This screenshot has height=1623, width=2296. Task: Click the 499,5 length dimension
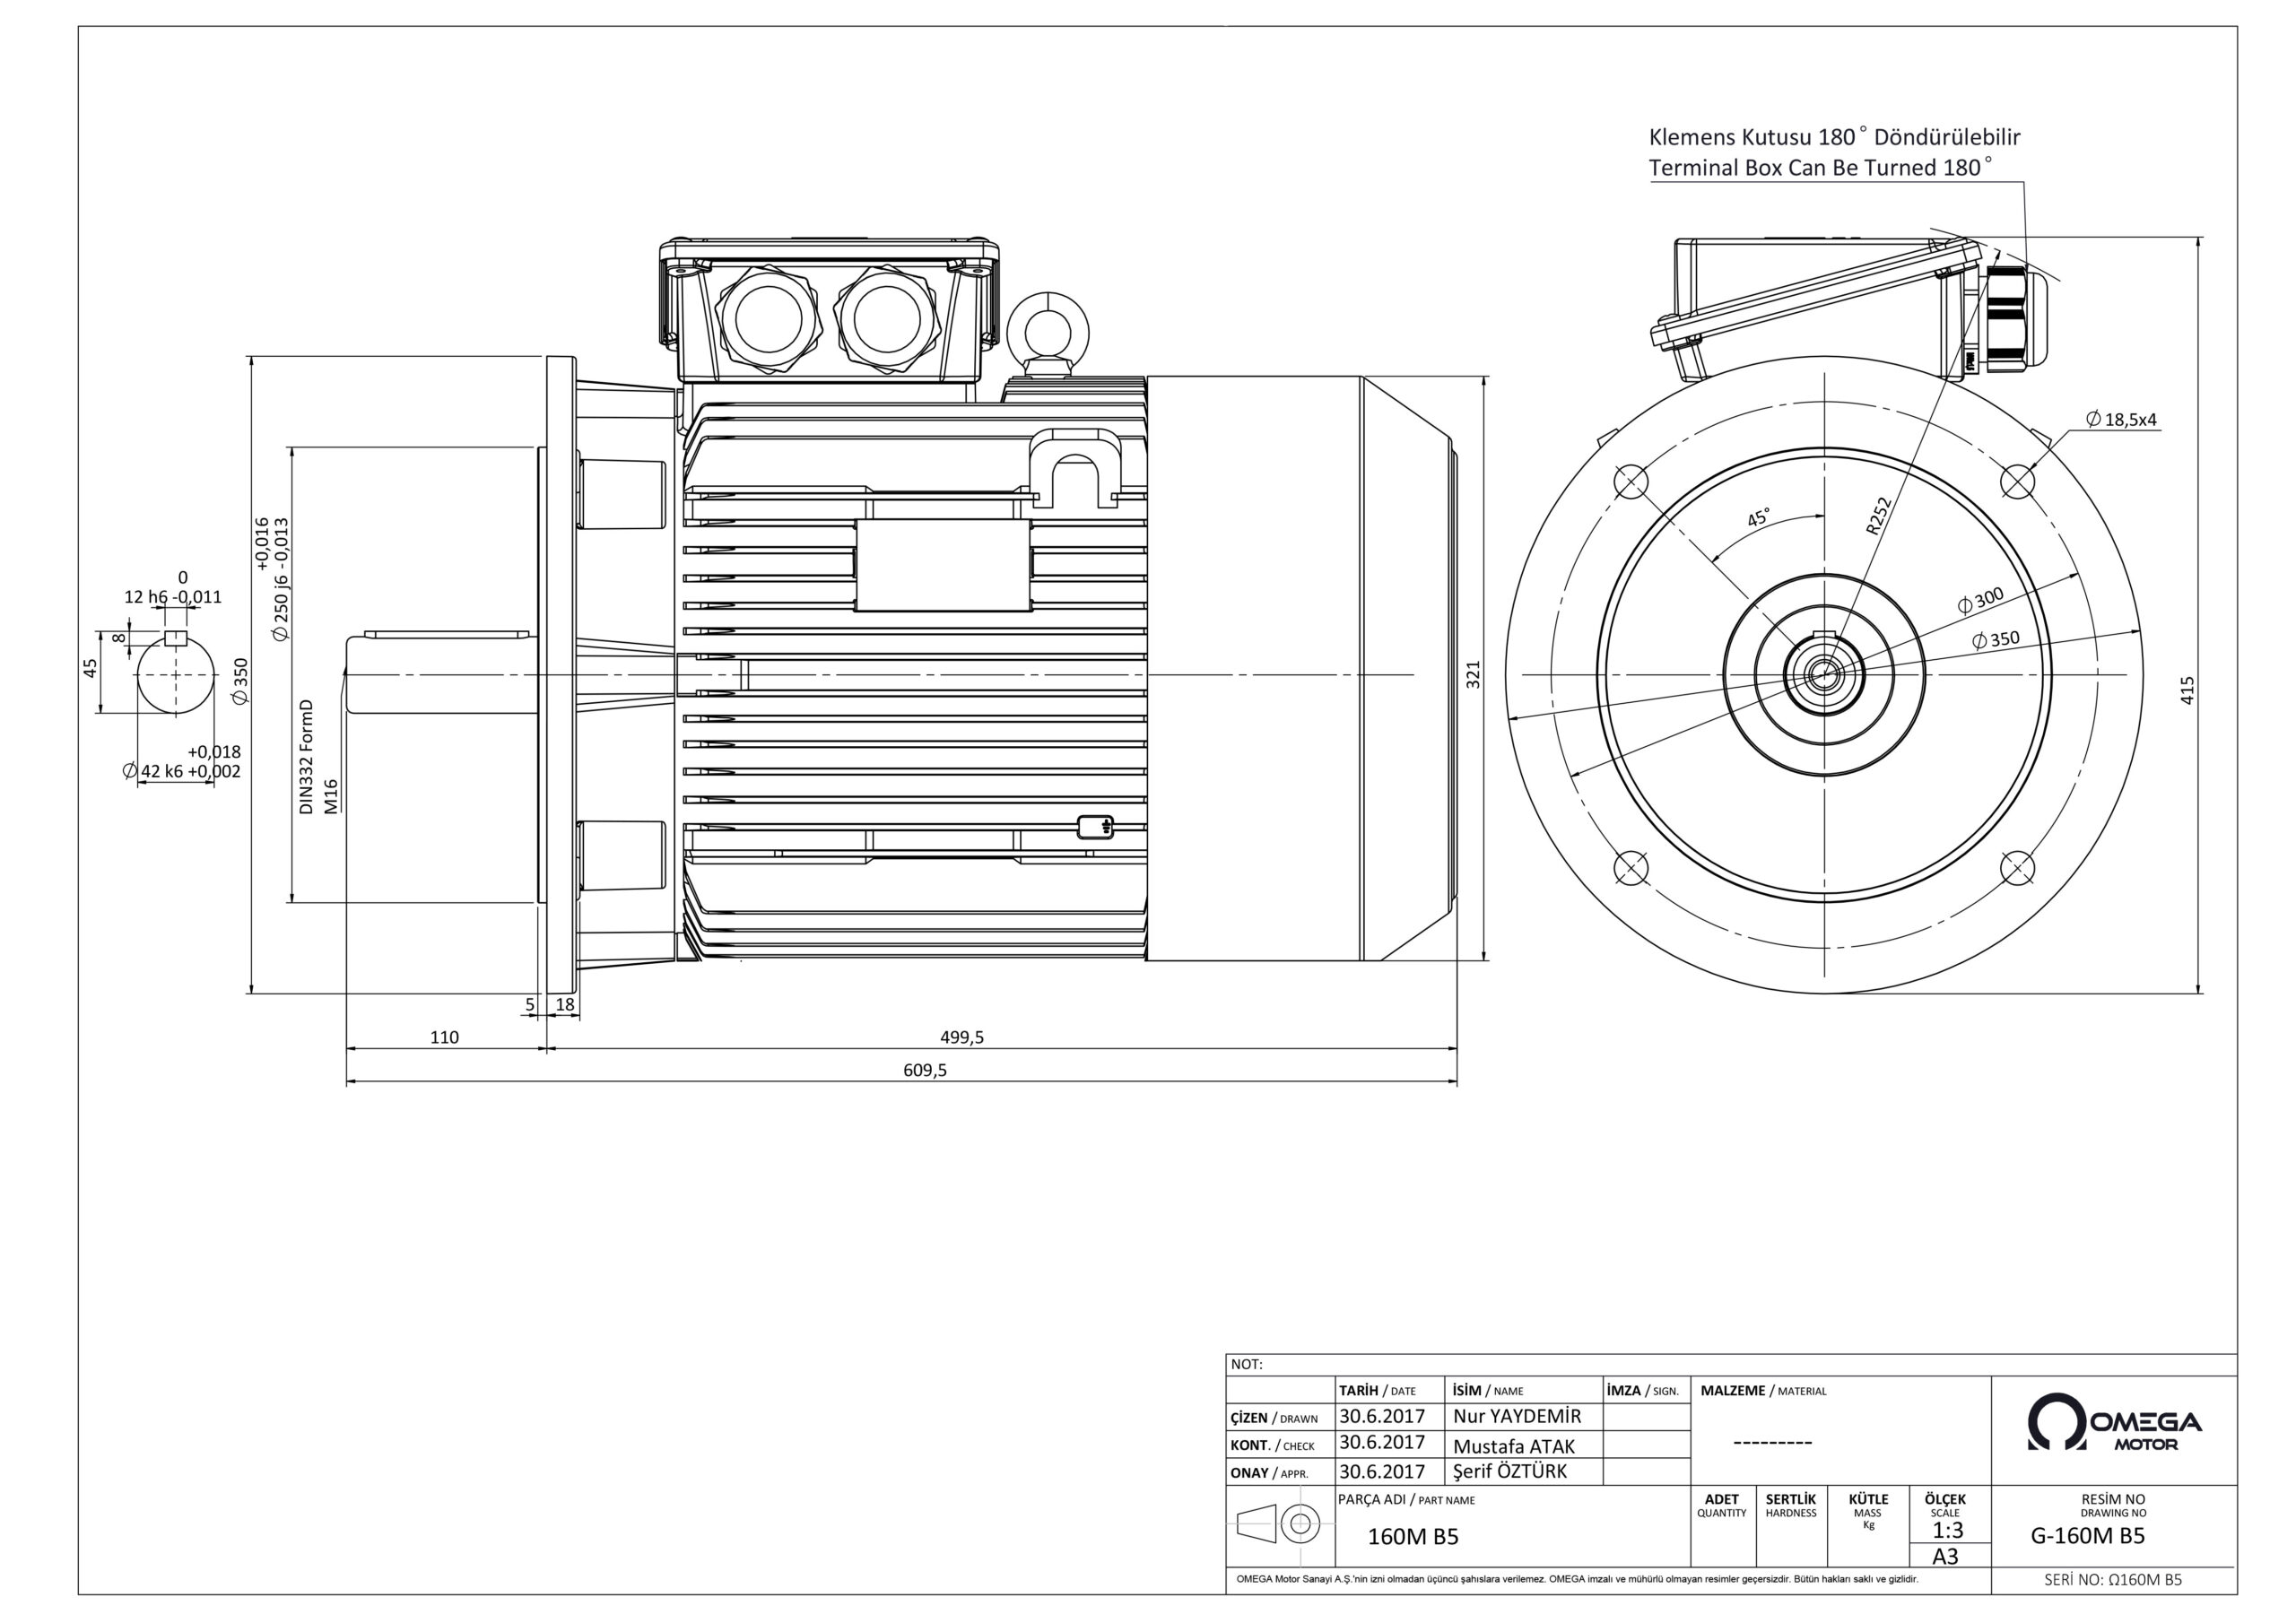pyautogui.click(x=962, y=1037)
